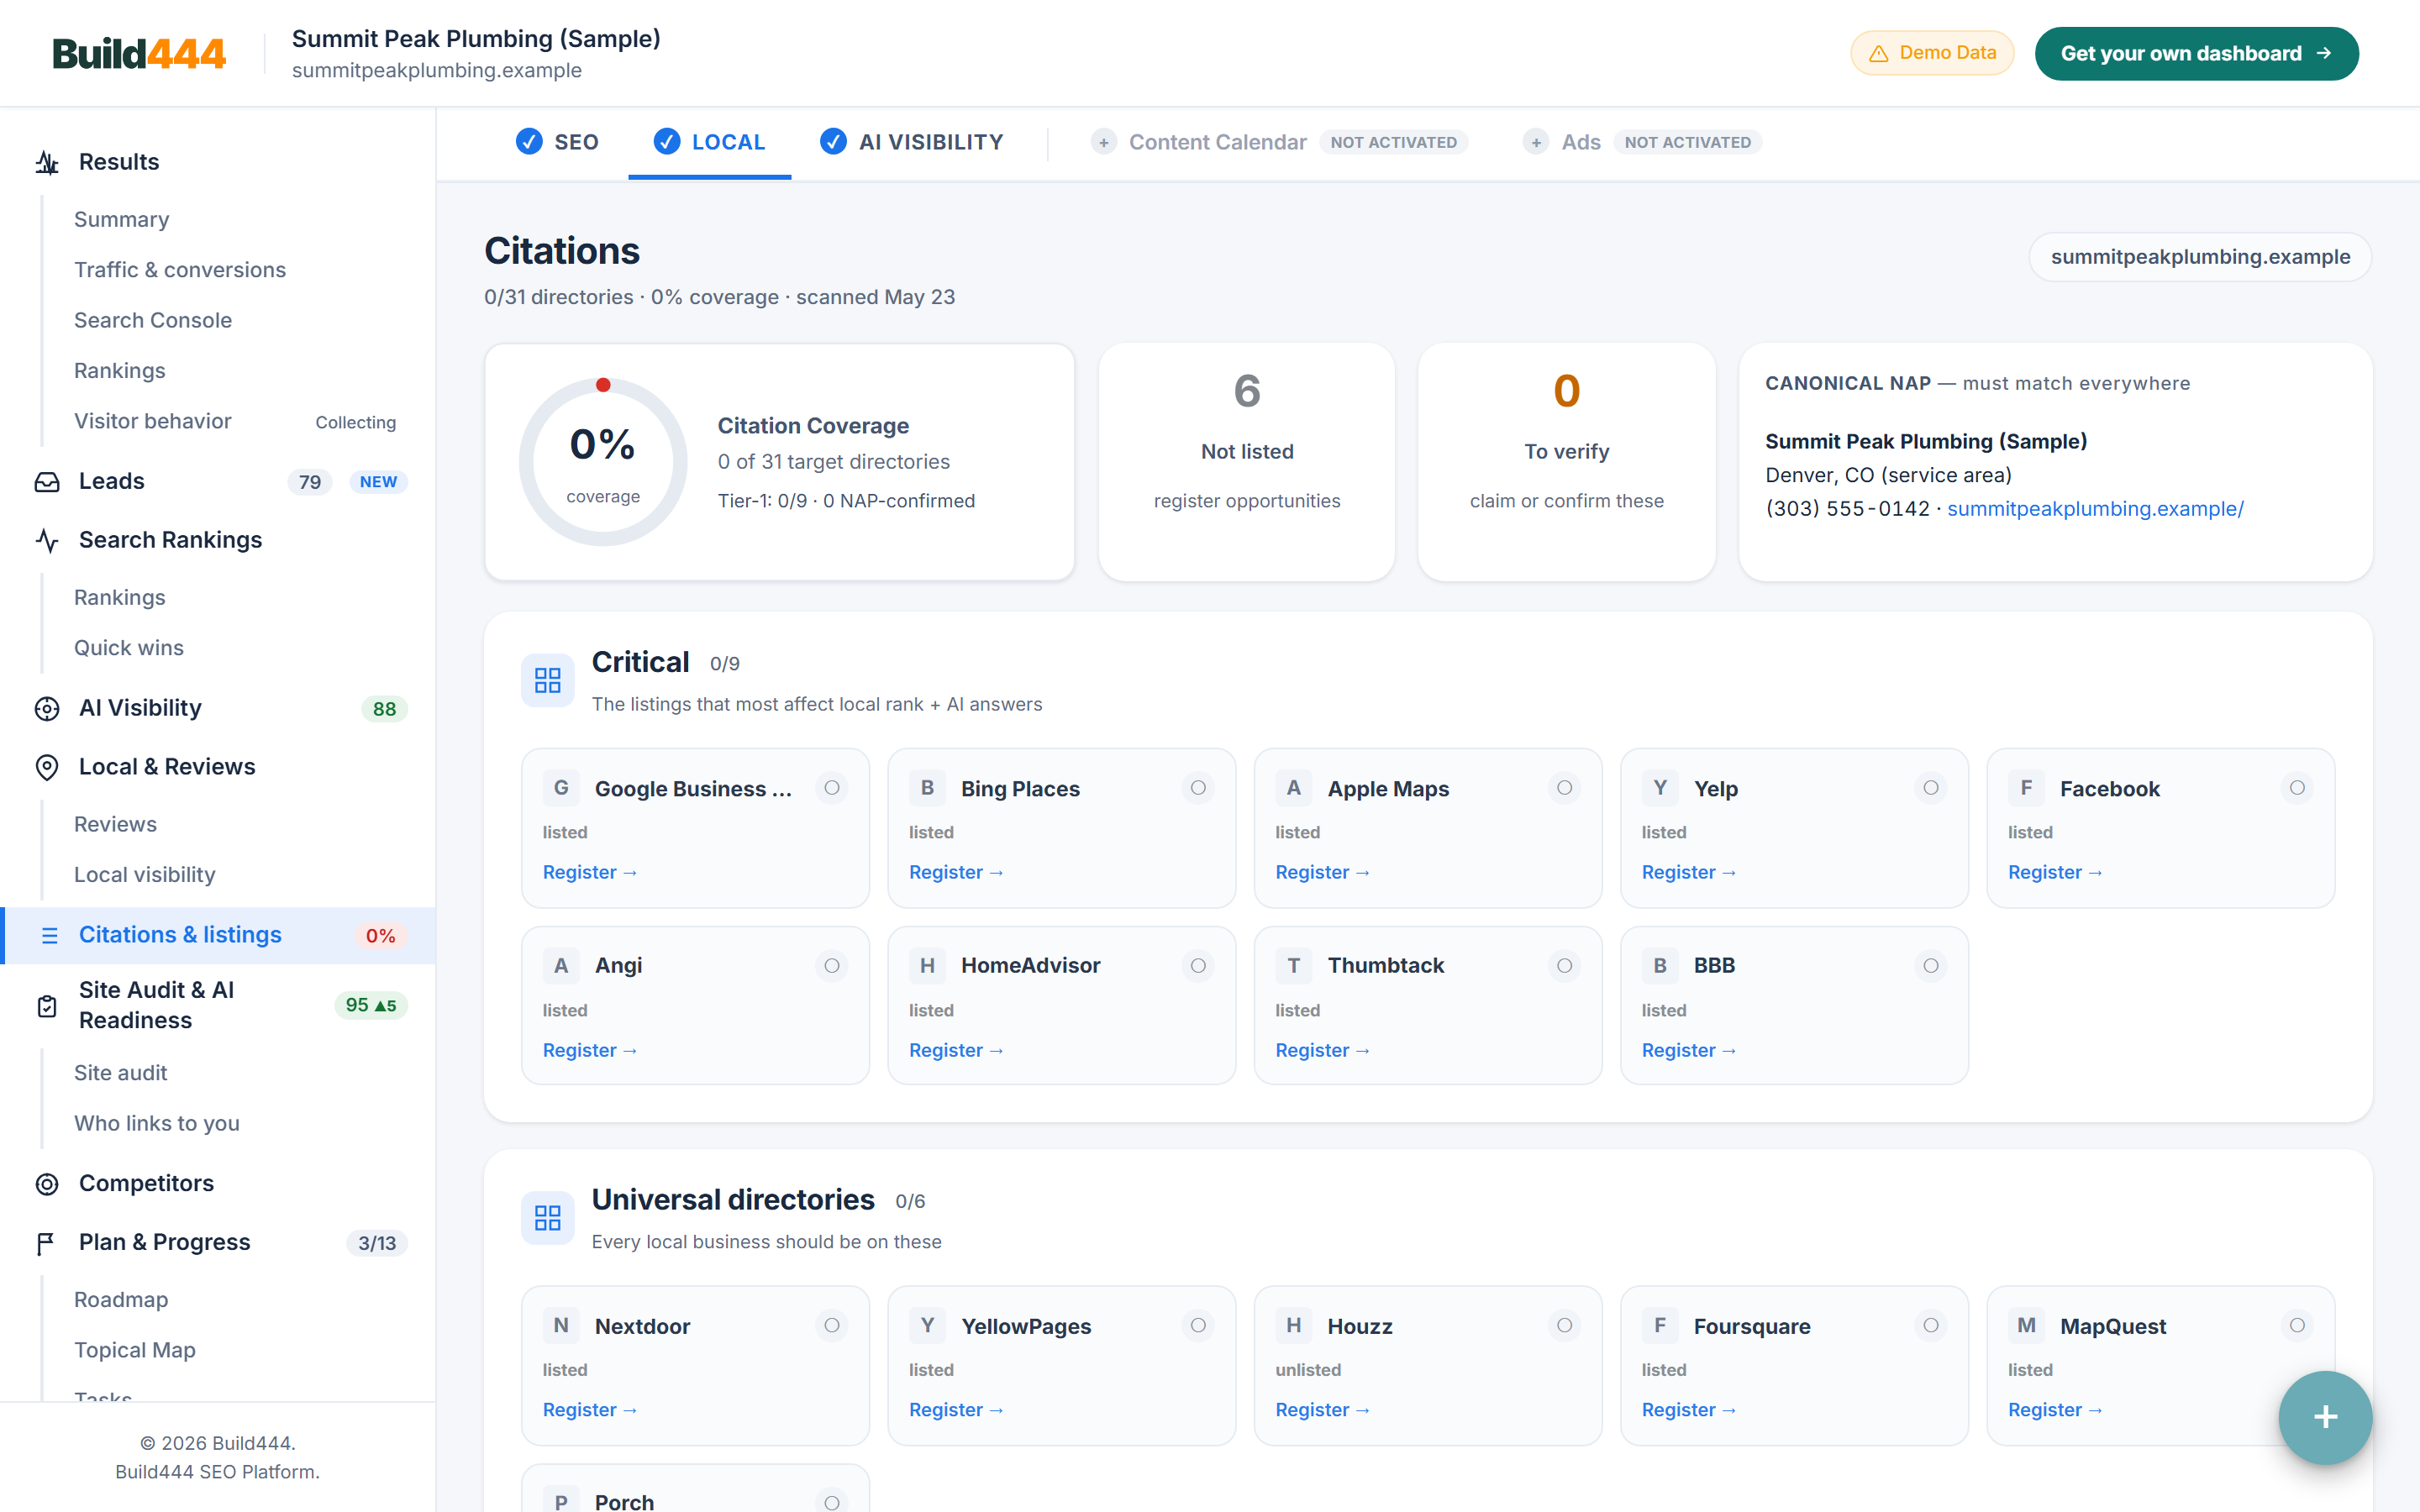Screen dimensions: 2420x1512
Task: Click the Local & Reviews map pin icon
Action: pos(47,767)
